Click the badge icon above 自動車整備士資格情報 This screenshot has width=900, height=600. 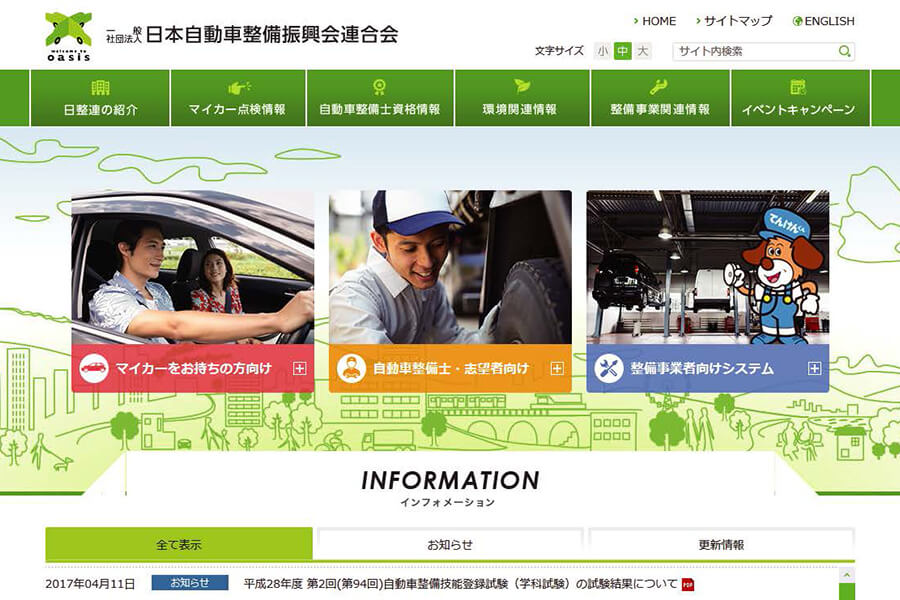[379, 87]
